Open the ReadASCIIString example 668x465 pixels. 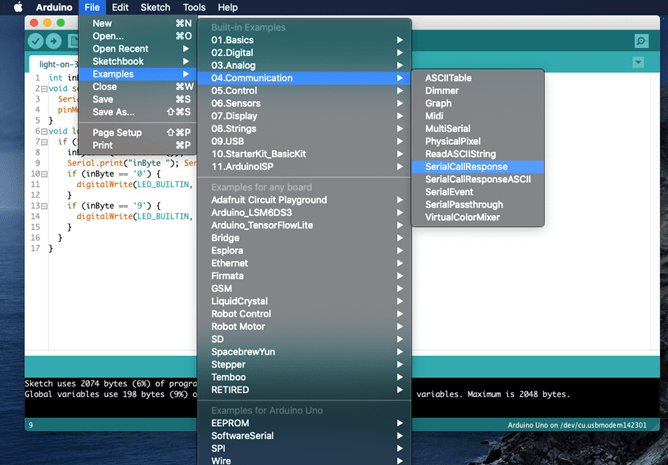click(478, 154)
